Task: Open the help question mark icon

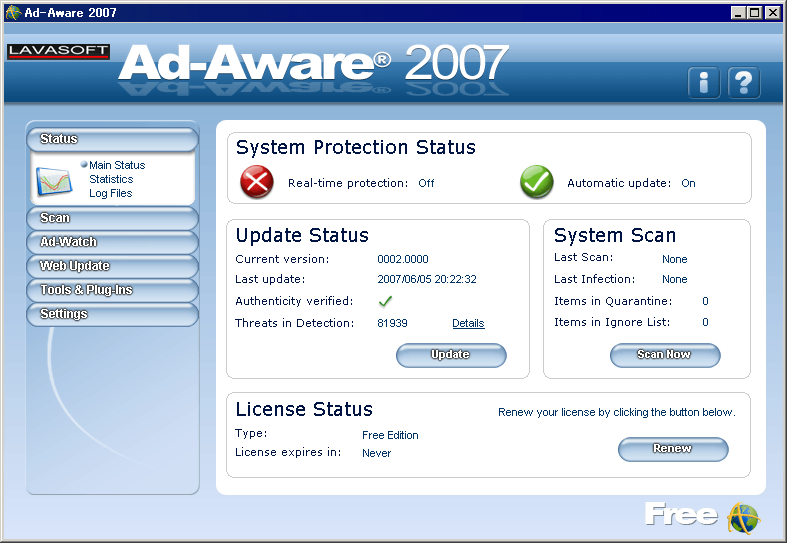Action: pos(743,82)
